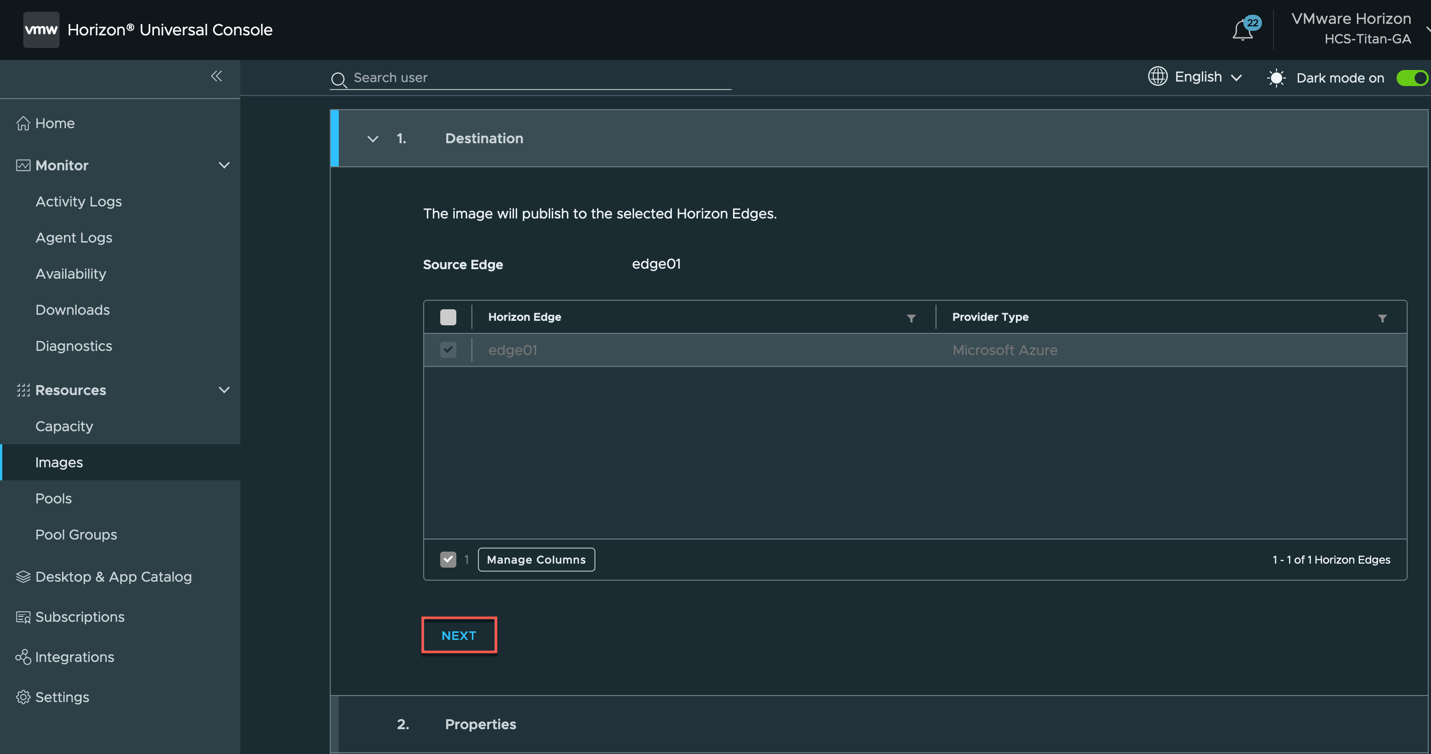The image size is (1431, 754).
Task: Open Activity Logs
Action: (x=78, y=201)
